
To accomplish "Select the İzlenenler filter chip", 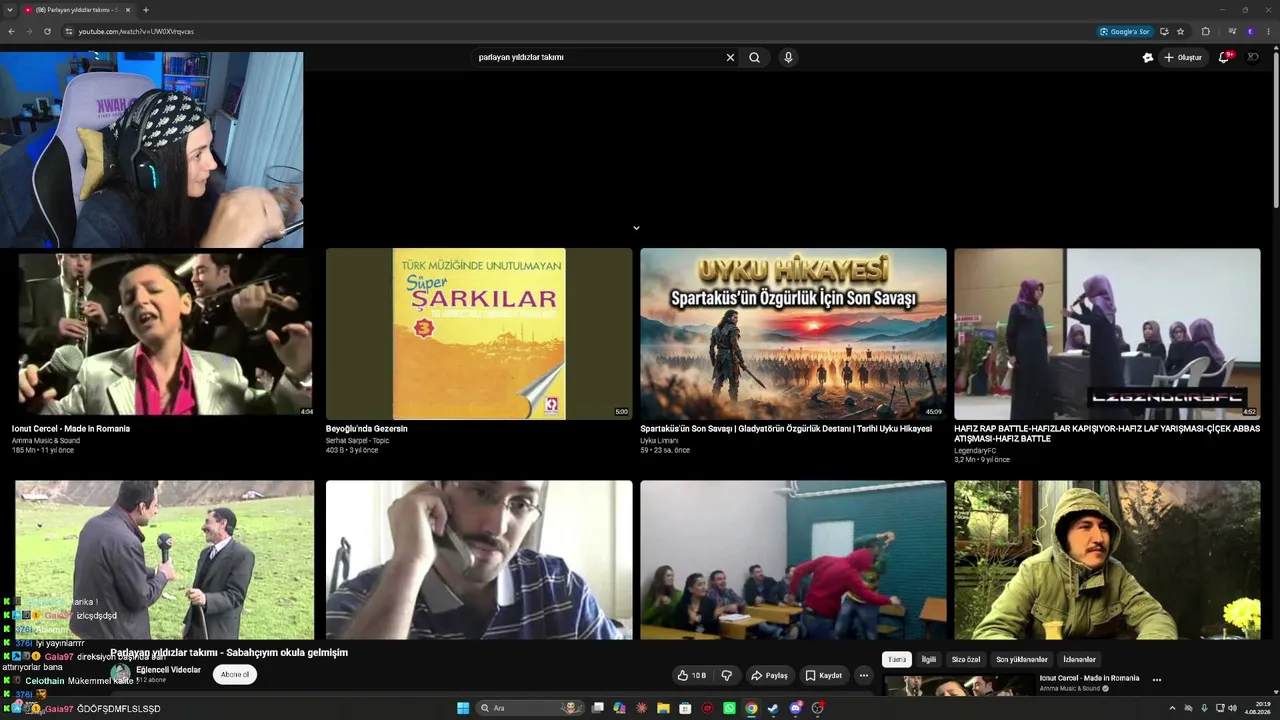I will point(1080,660).
